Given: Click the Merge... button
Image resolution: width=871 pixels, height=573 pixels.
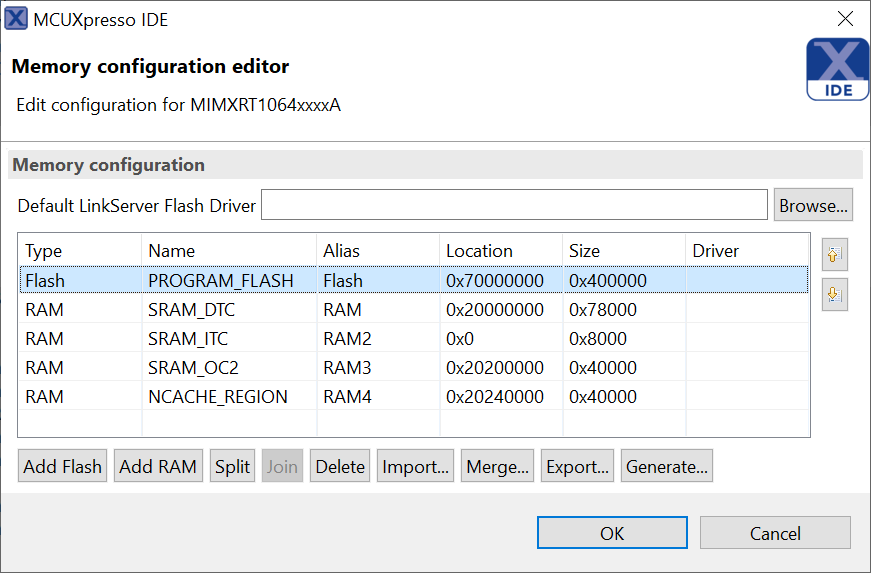Looking at the screenshot, I should [498, 466].
